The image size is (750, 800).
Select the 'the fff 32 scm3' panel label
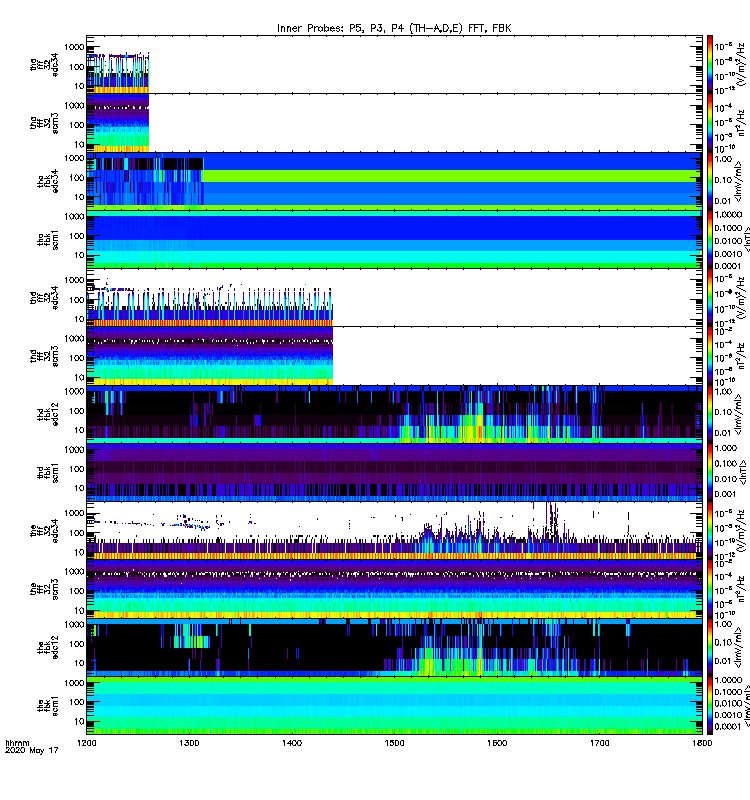pyautogui.click(x=44, y=589)
